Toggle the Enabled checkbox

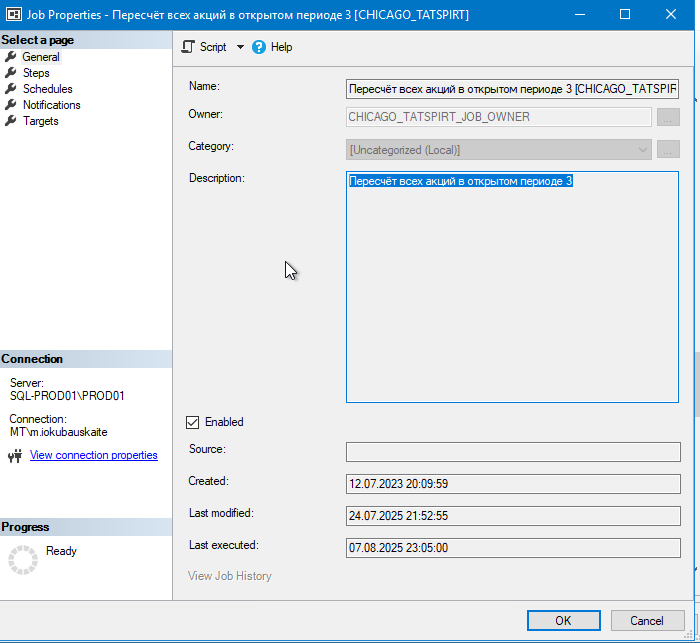(x=192, y=422)
